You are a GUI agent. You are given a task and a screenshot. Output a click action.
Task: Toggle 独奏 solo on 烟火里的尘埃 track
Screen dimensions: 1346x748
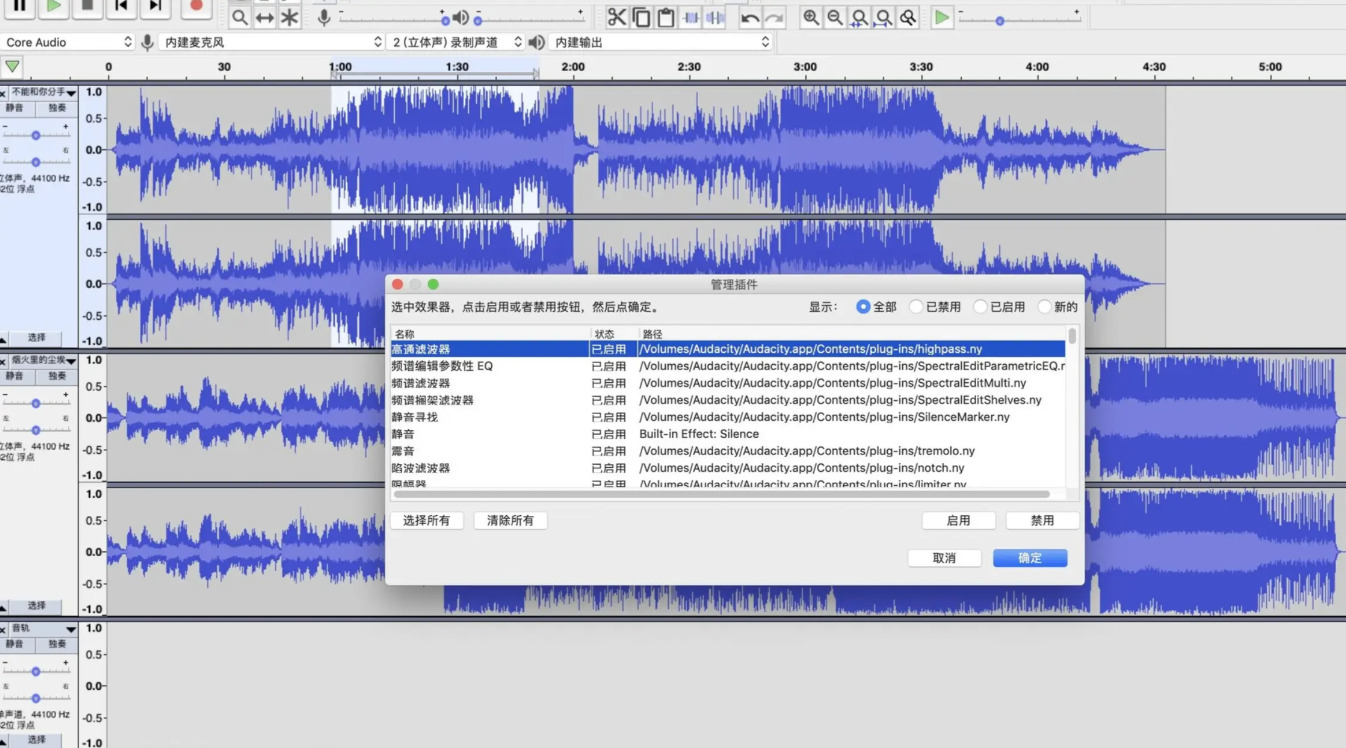pyautogui.click(x=57, y=376)
